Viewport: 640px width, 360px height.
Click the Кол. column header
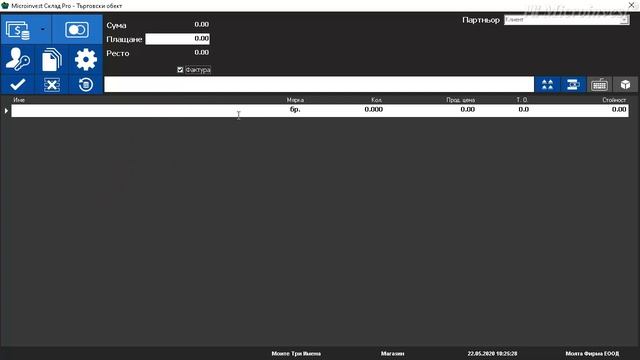(376, 100)
